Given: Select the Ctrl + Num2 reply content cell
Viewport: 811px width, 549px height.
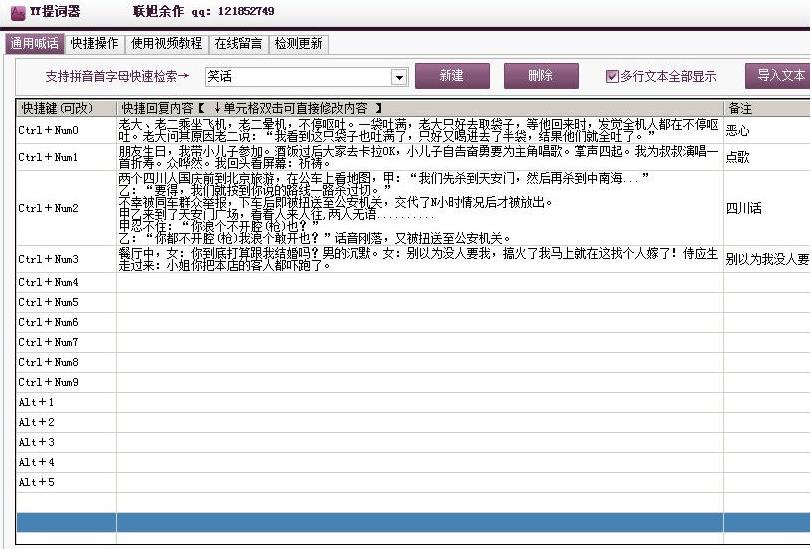Looking at the screenshot, I should 419,208.
